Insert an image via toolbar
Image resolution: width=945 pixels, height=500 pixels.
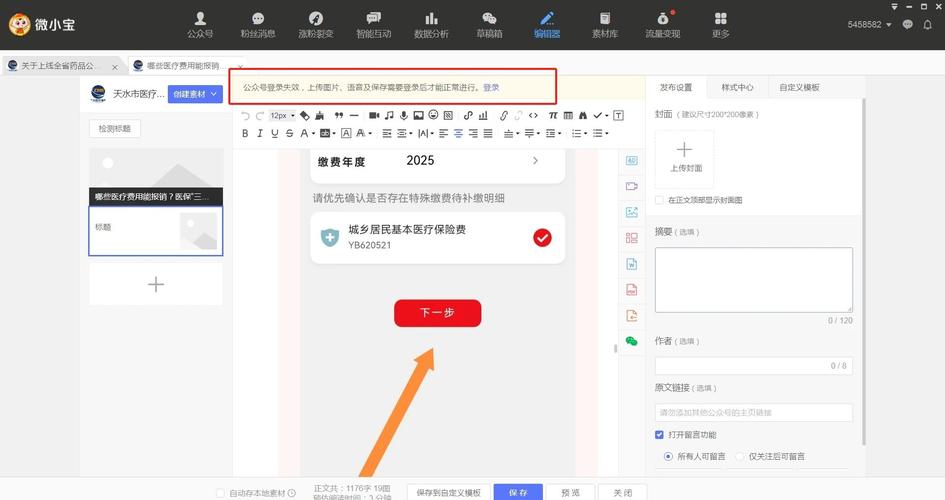click(418, 116)
